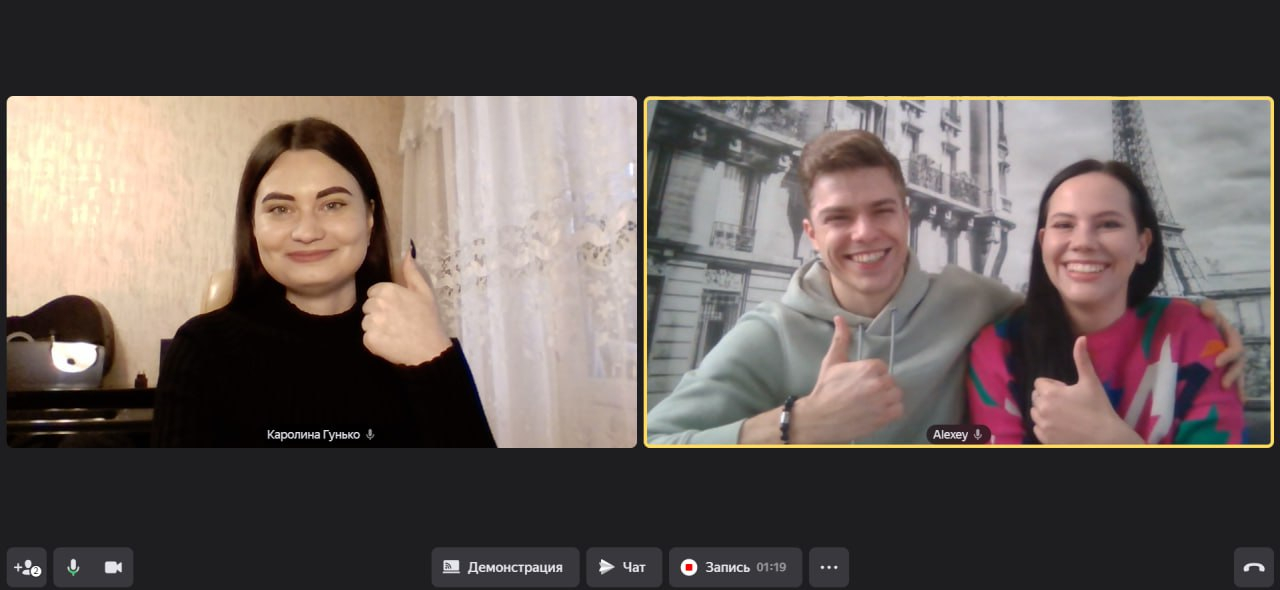Viewport: 1280px width, 590px height.
Task: Open the three-dots more options menu
Action: [x=828, y=567]
